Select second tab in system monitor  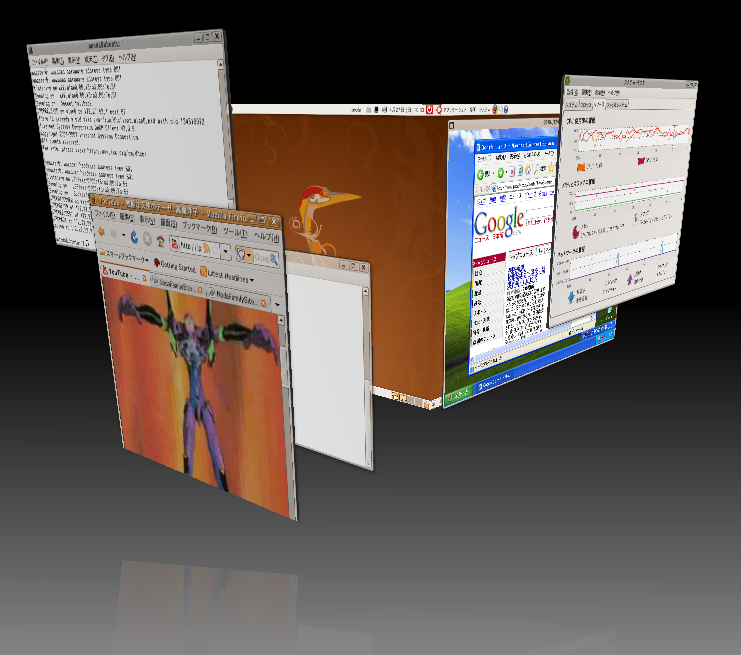coord(586,104)
